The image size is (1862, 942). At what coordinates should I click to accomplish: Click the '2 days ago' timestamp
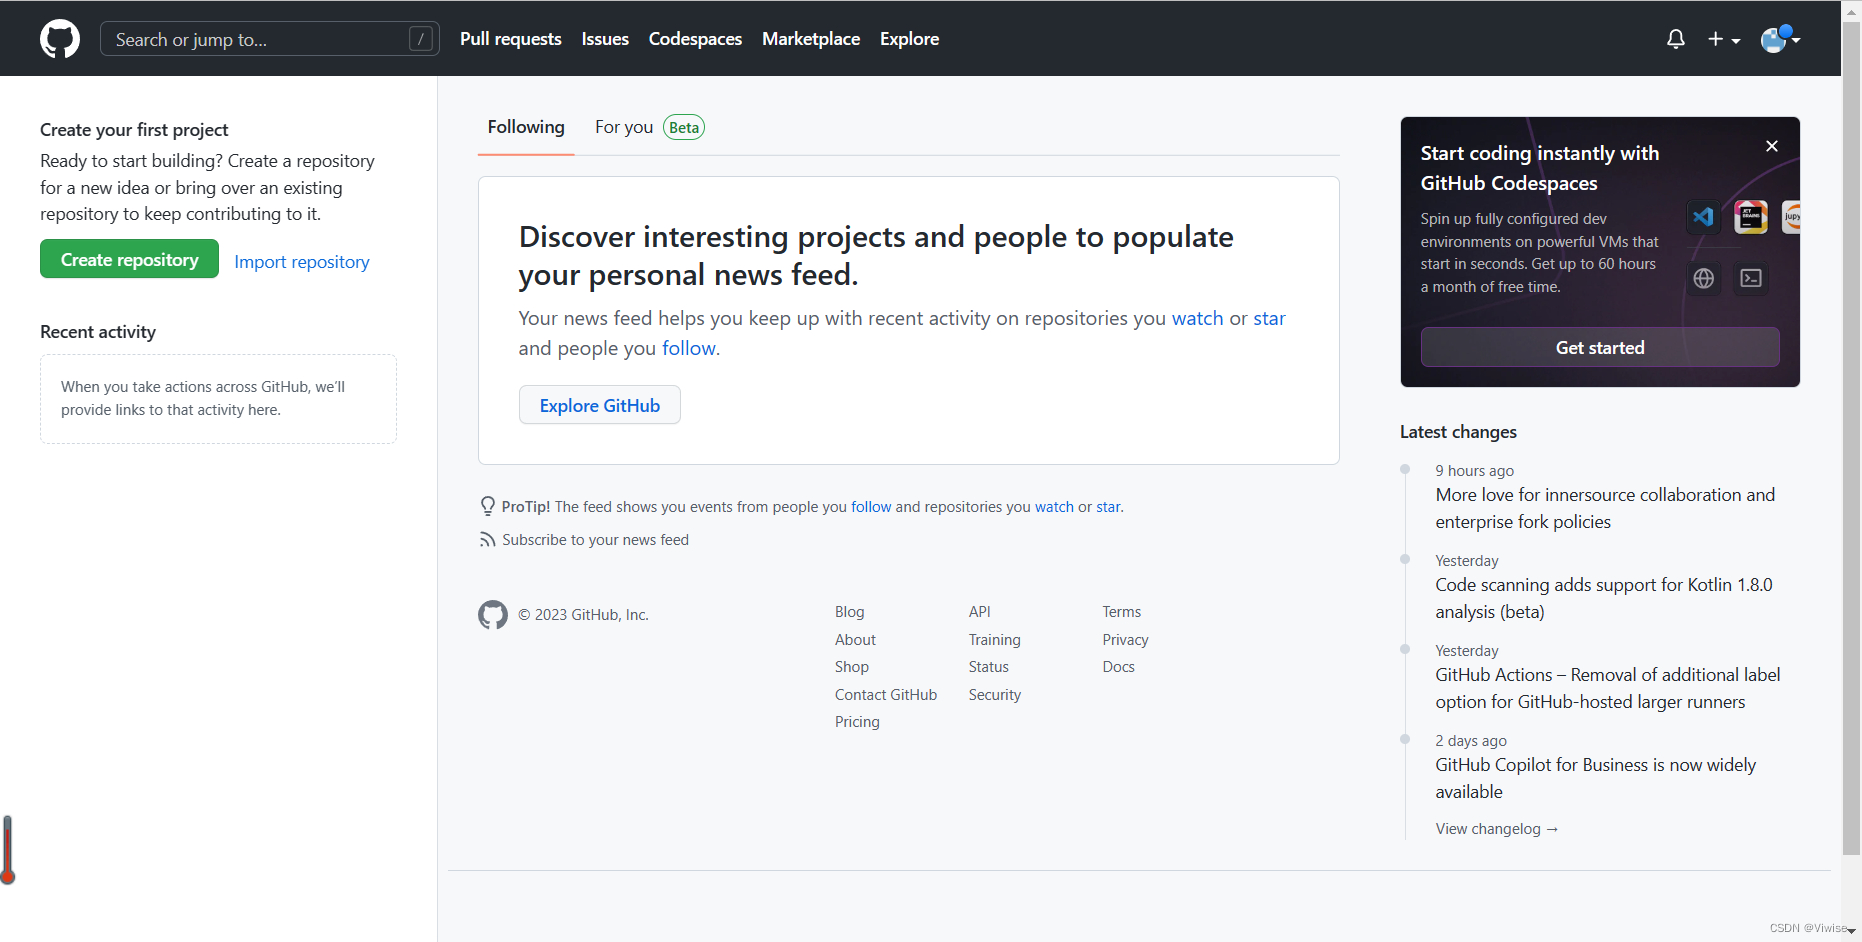[1471, 741]
